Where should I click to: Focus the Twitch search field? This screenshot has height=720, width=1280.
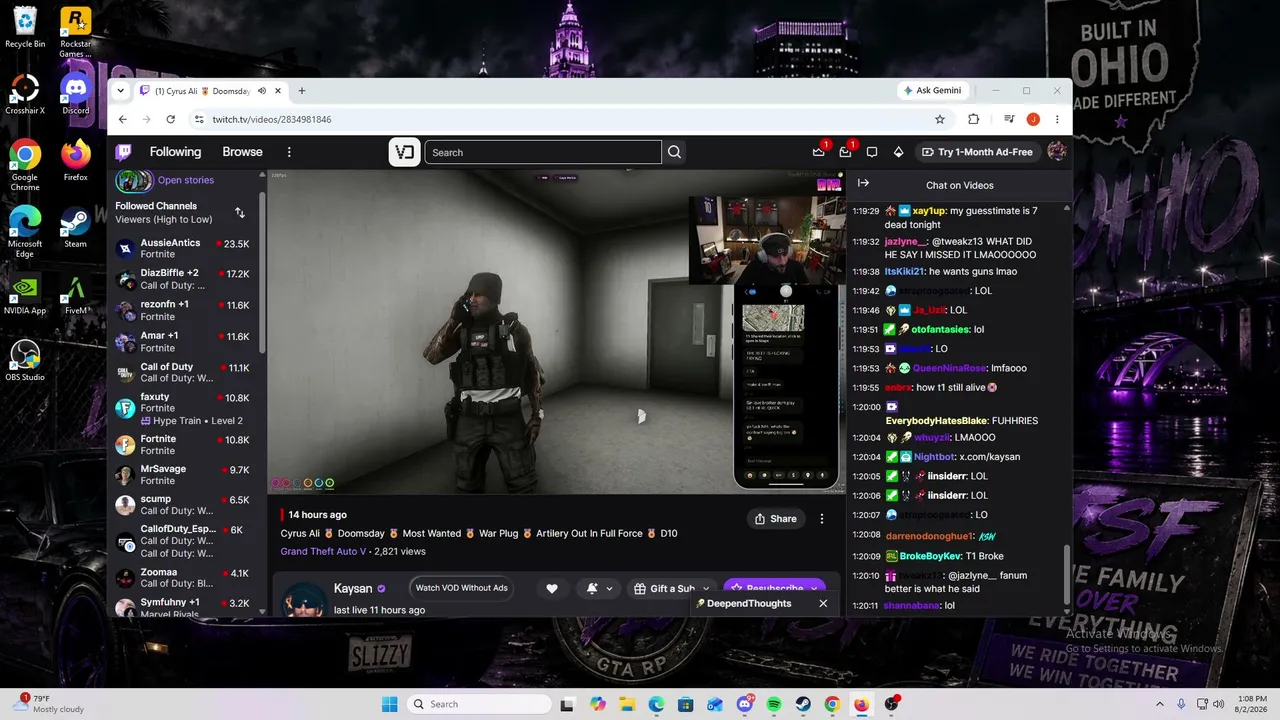tap(543, 152)
